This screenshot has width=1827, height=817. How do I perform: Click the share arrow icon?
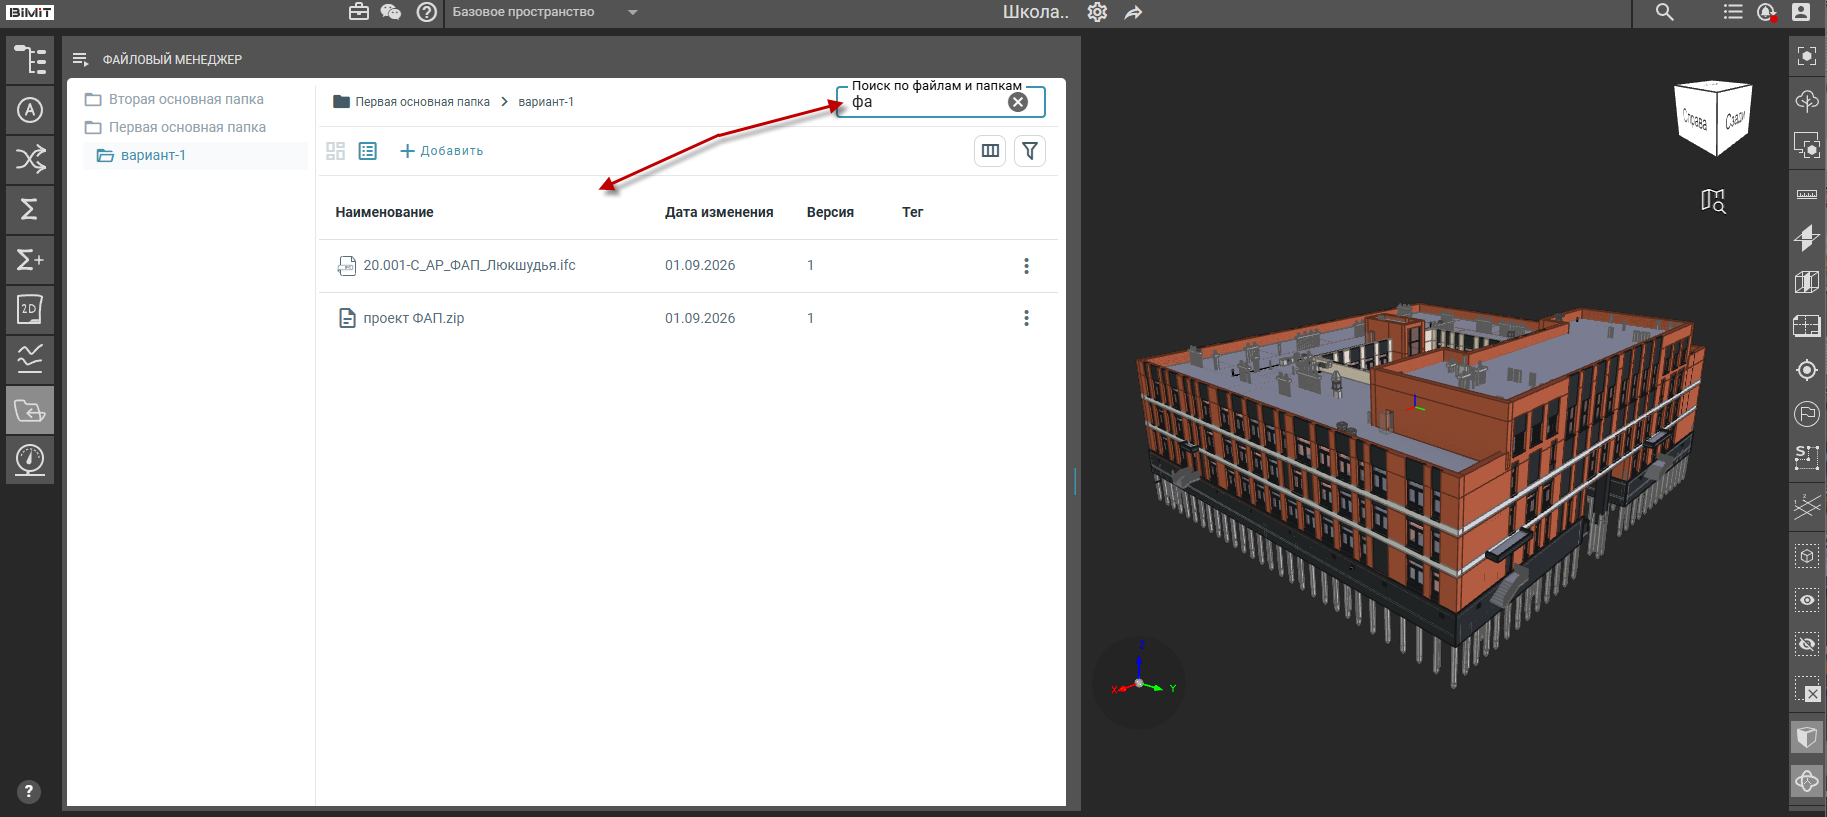(1133, 13)
